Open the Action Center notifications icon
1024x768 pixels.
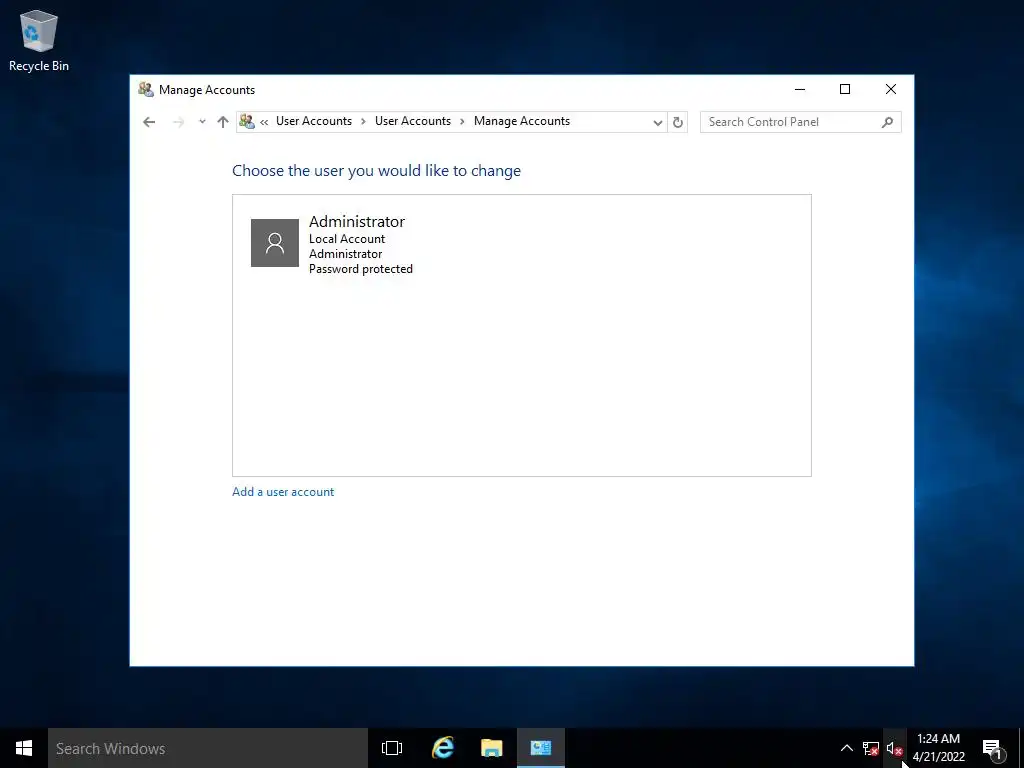tap(993, 748)
